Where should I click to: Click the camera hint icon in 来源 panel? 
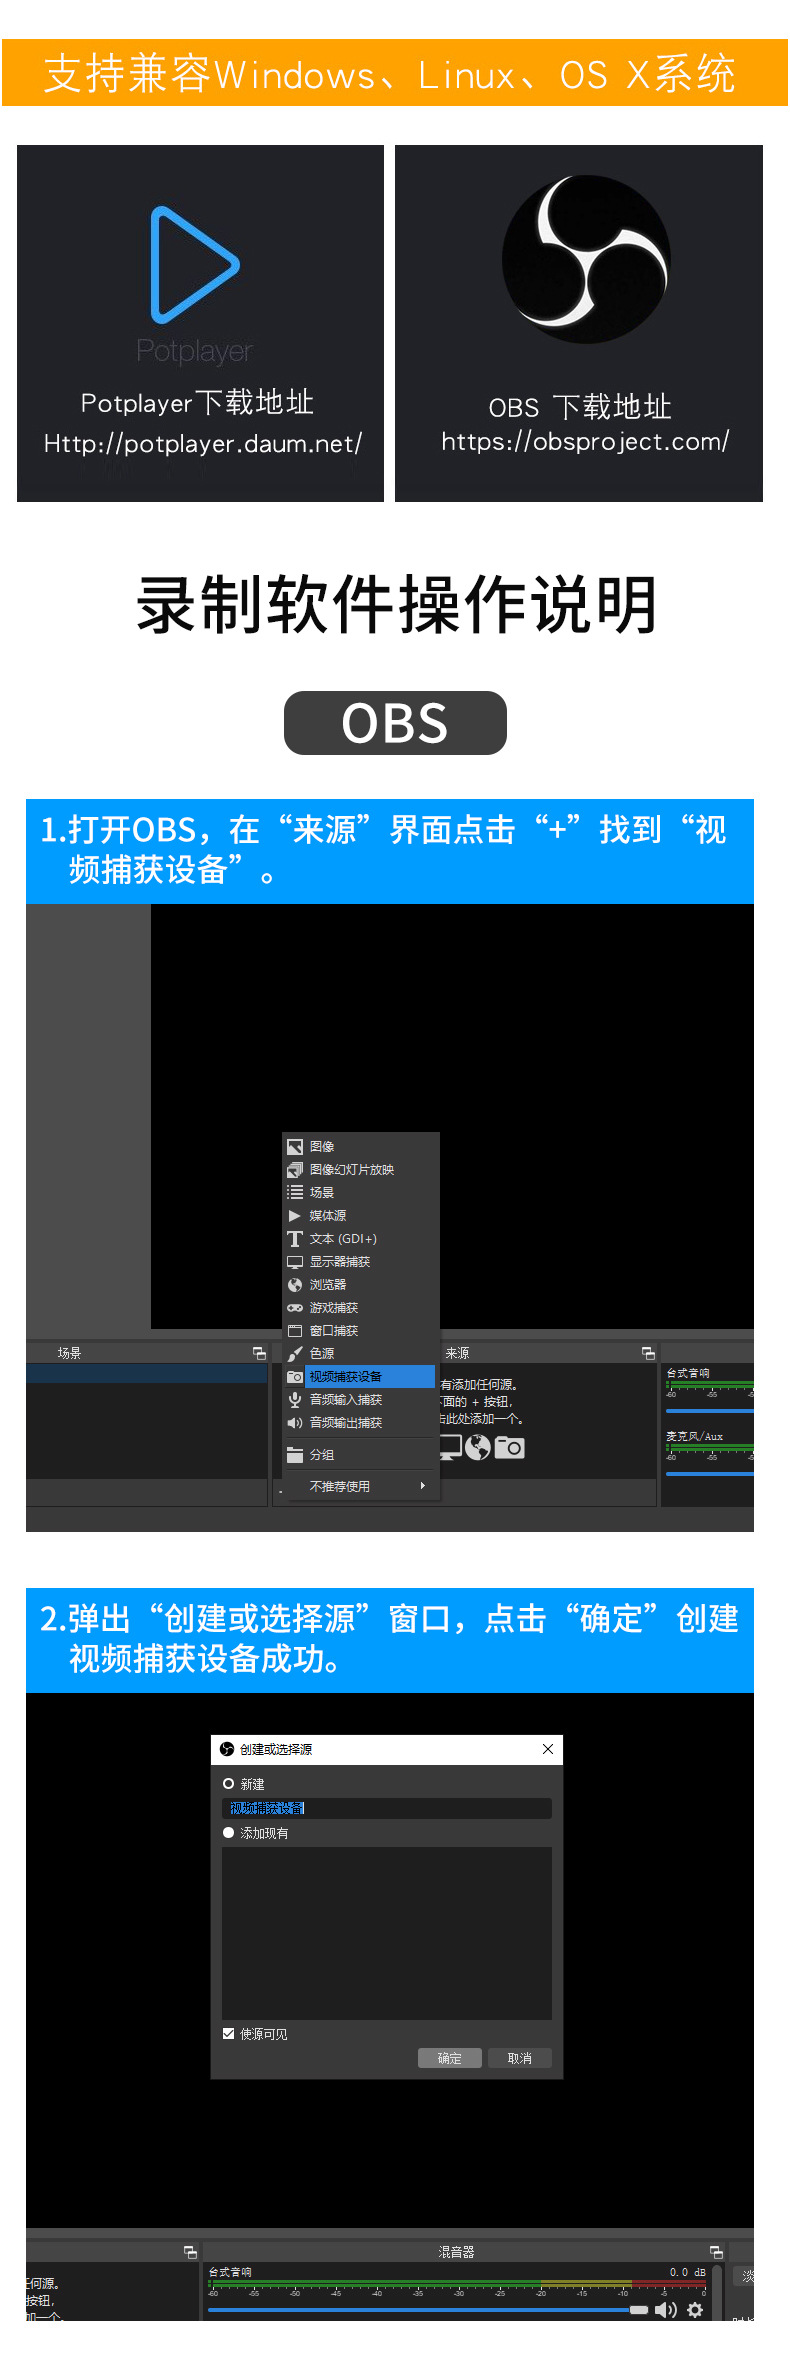pos(510,1447)
